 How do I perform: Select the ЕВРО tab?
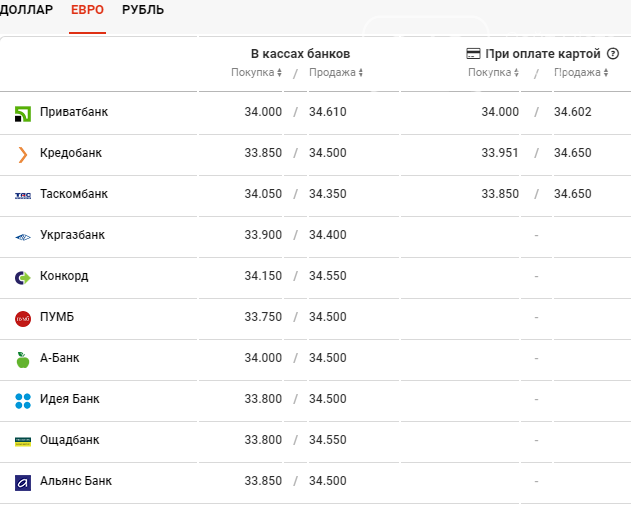coord(87,10)
